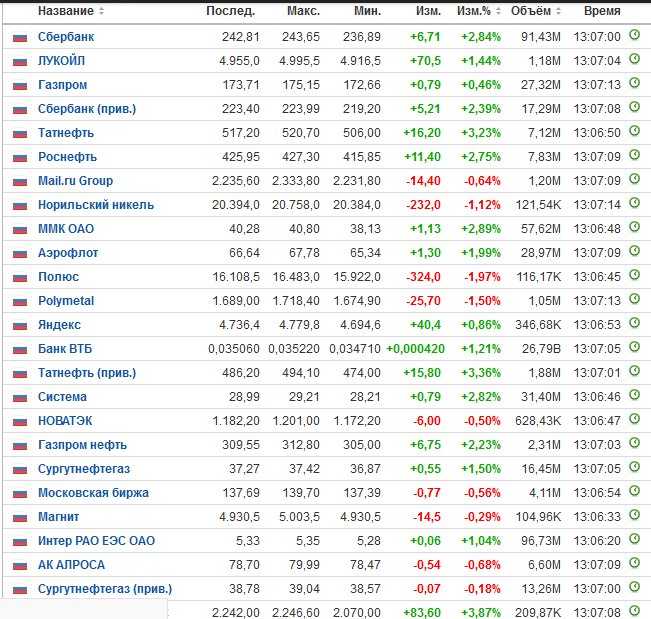This screenshot has width=651, height=619.
Task: Select the +0,000420 change value for Банк ВТБ
Action: [x=415, y=349]
